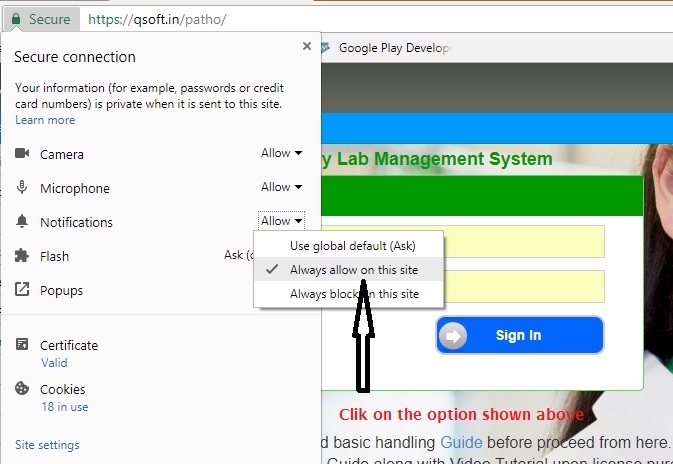Click the first yellow login input field

click(x=520, y=241)
